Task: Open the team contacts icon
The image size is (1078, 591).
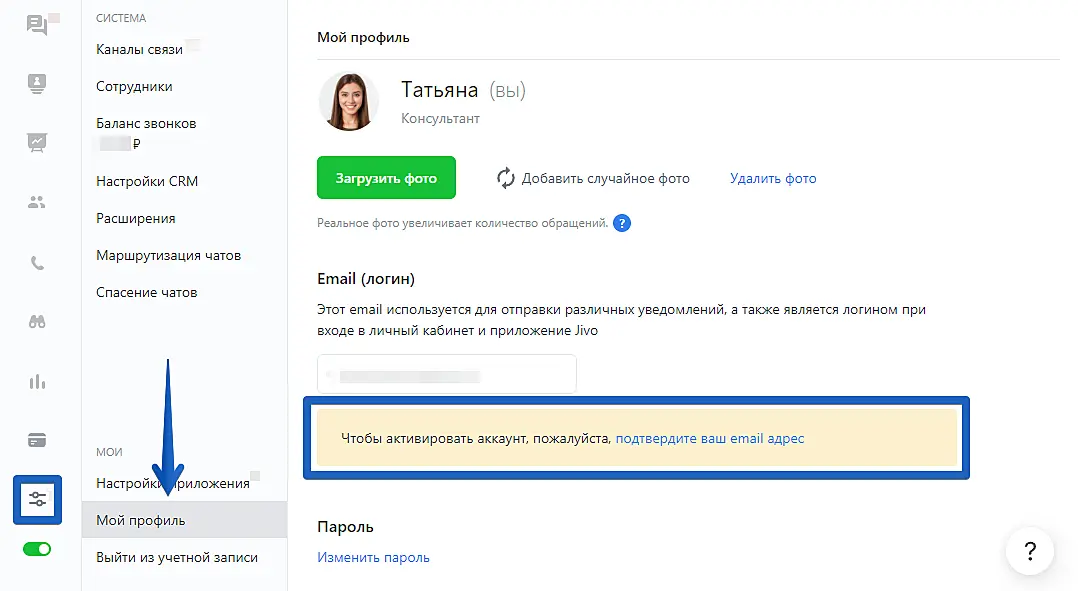Action: pos(37,203)
